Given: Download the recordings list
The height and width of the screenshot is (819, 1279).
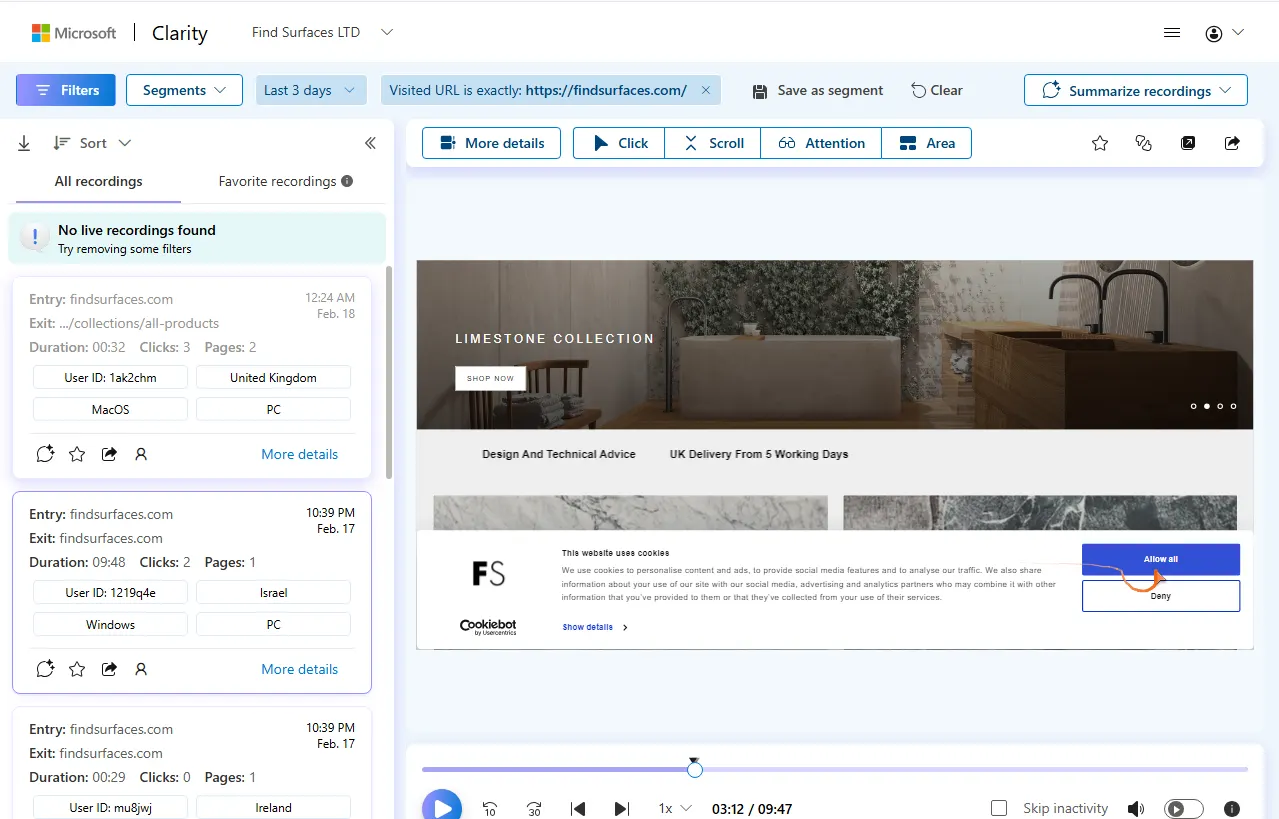Looking at the screenshot, I should coord(24,143).
